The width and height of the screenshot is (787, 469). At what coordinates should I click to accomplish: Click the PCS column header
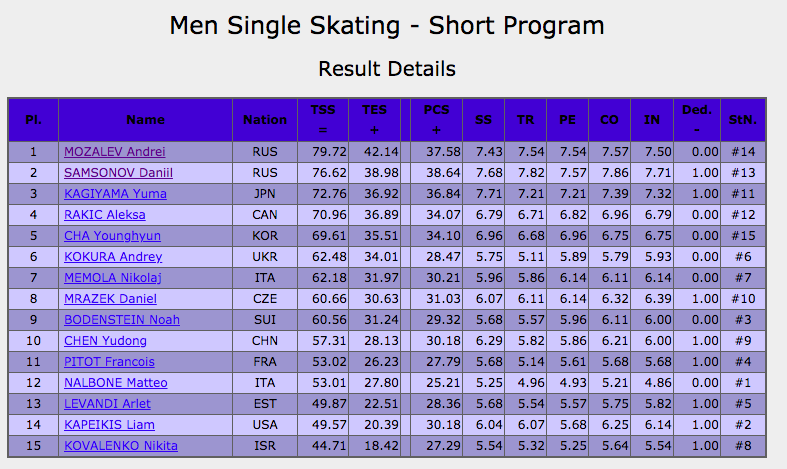[x=437, y=120]
